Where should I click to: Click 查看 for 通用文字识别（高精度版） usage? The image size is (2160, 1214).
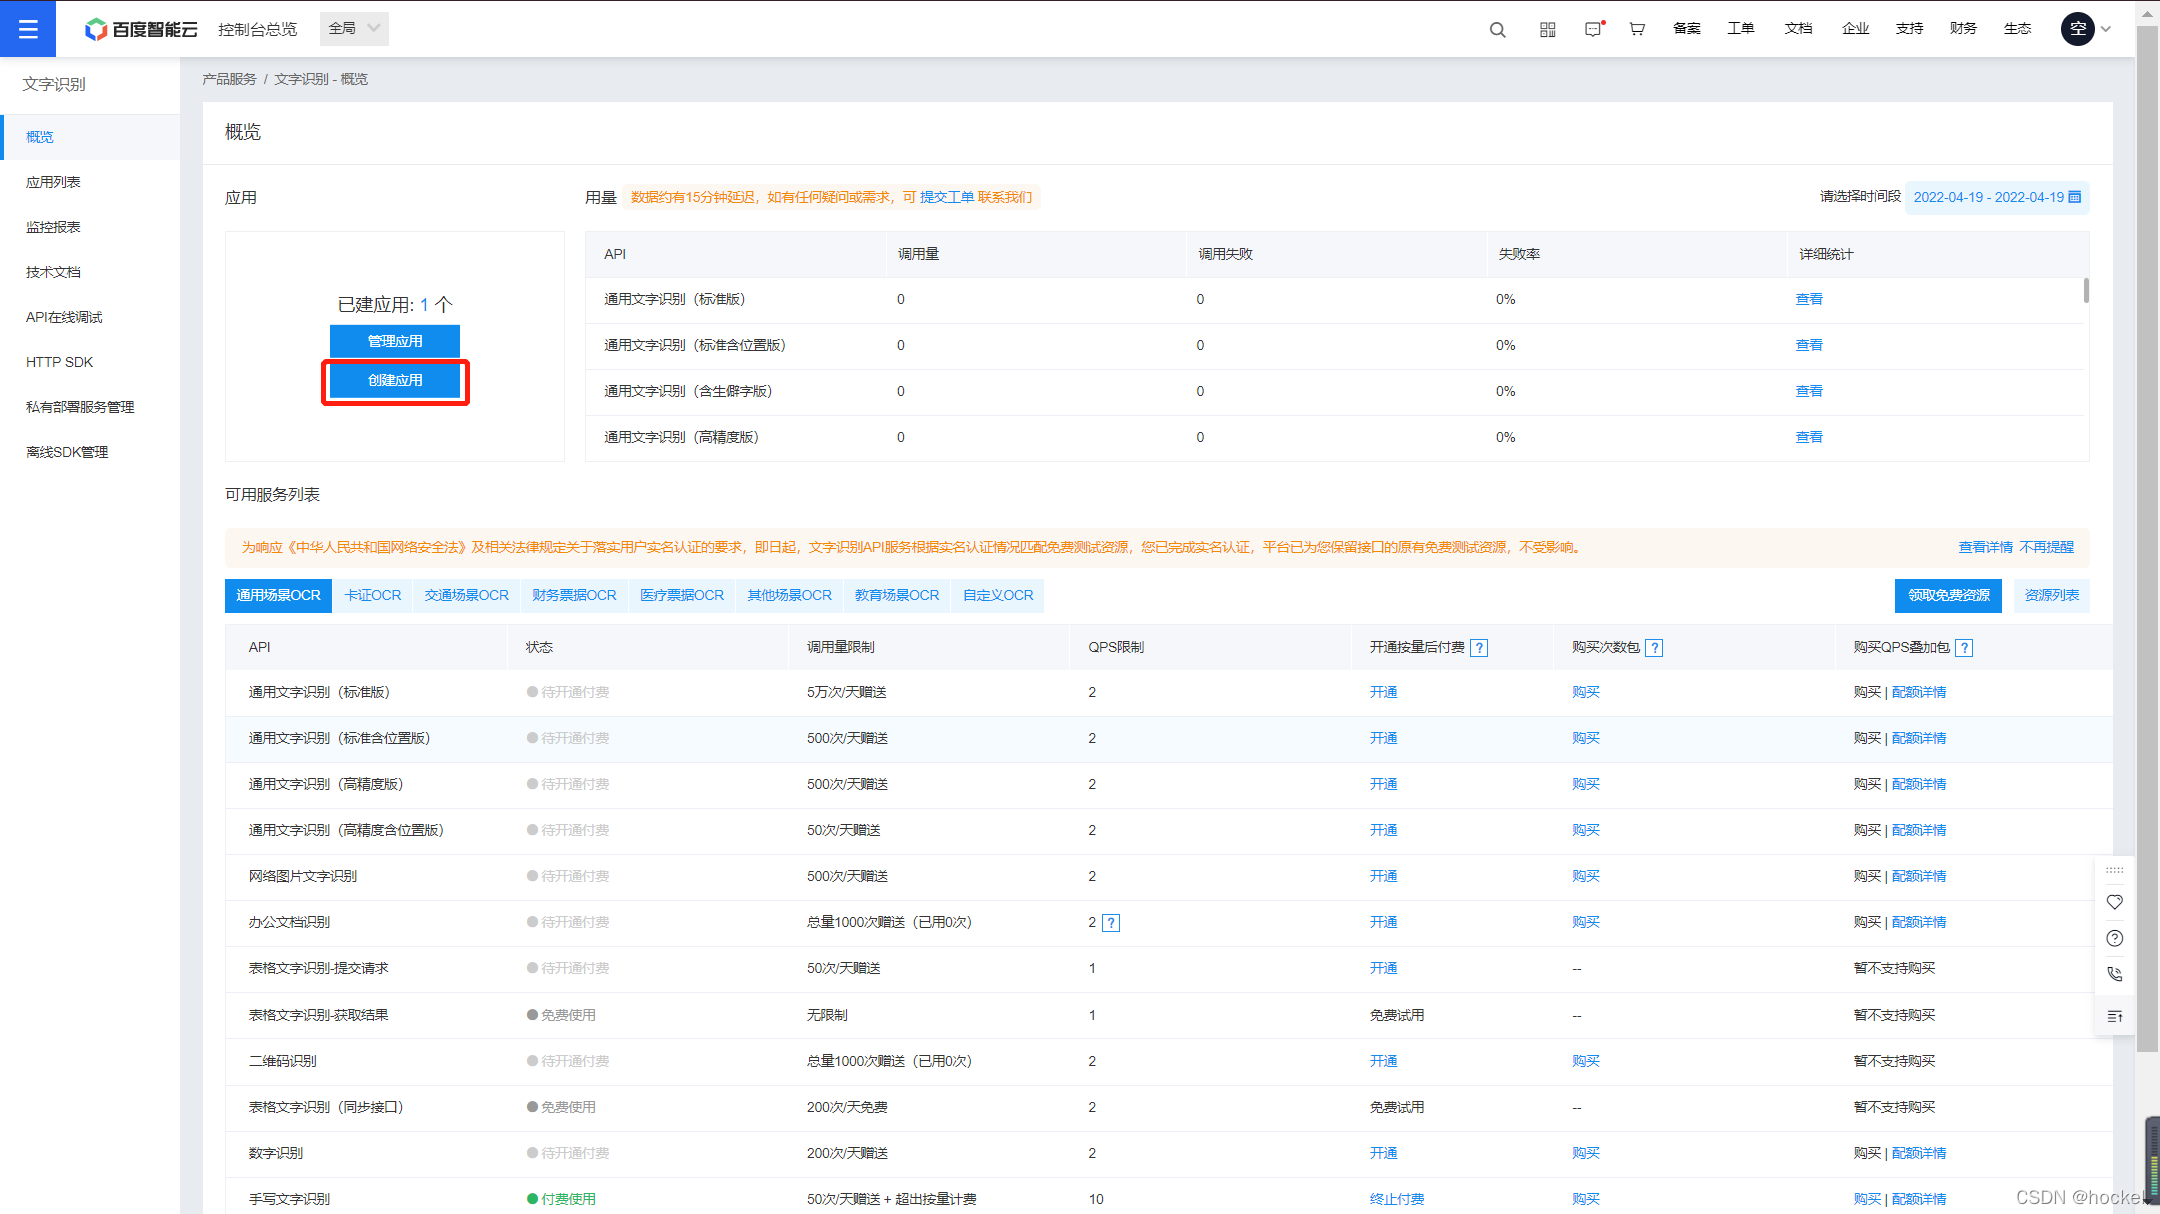(1809, 437)
